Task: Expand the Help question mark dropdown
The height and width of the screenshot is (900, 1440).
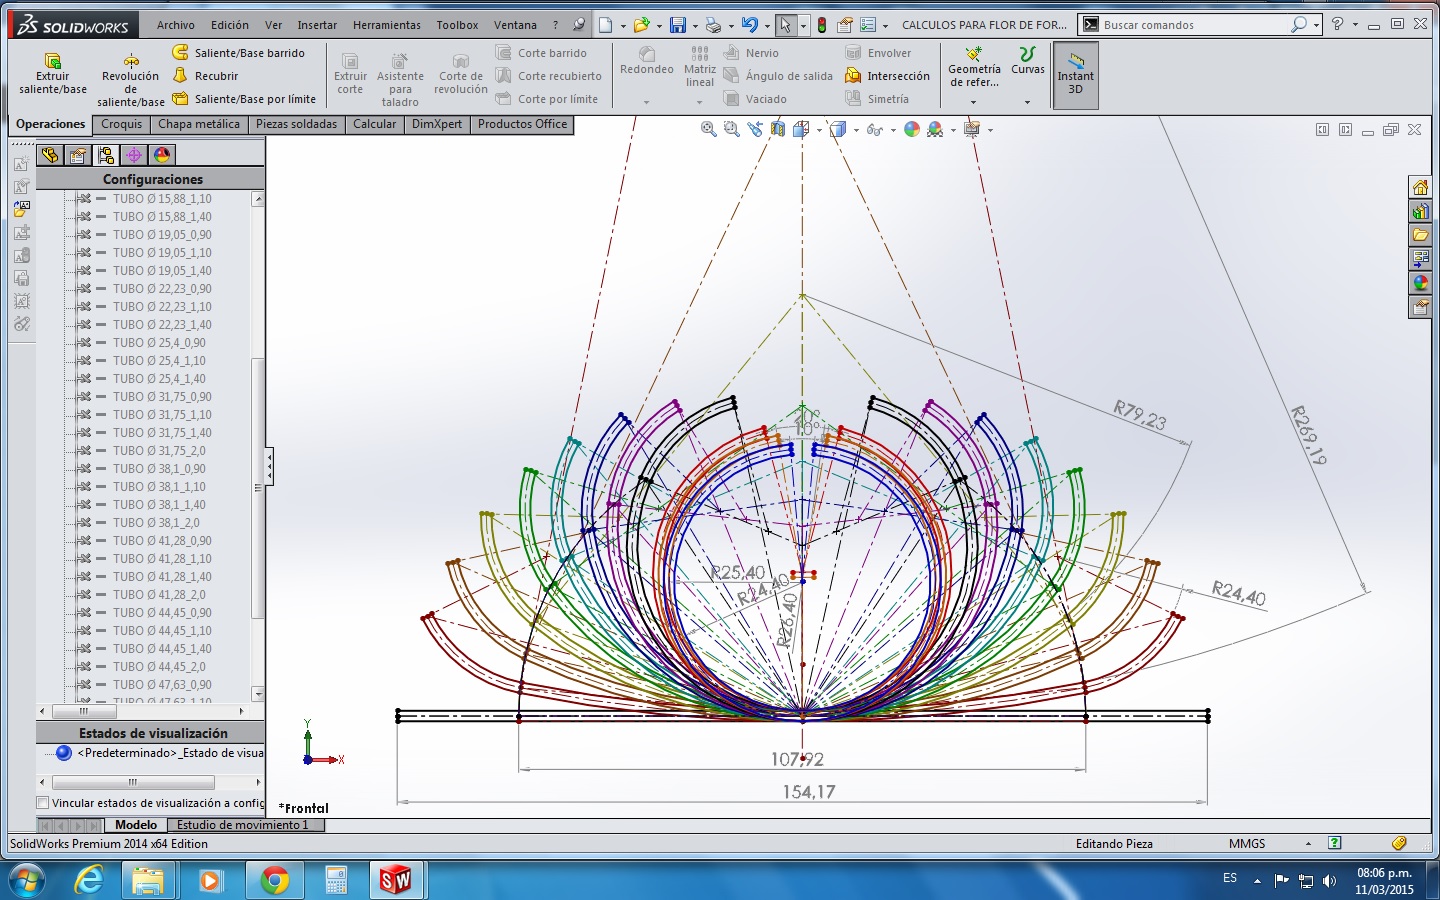Action: click(x=1355, y=25)
